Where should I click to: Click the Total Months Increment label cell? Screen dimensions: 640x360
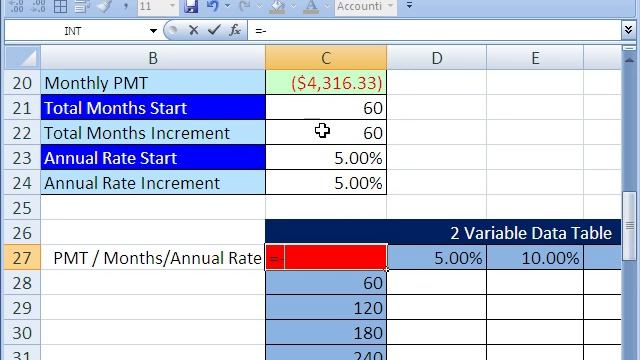pos(153,133)
